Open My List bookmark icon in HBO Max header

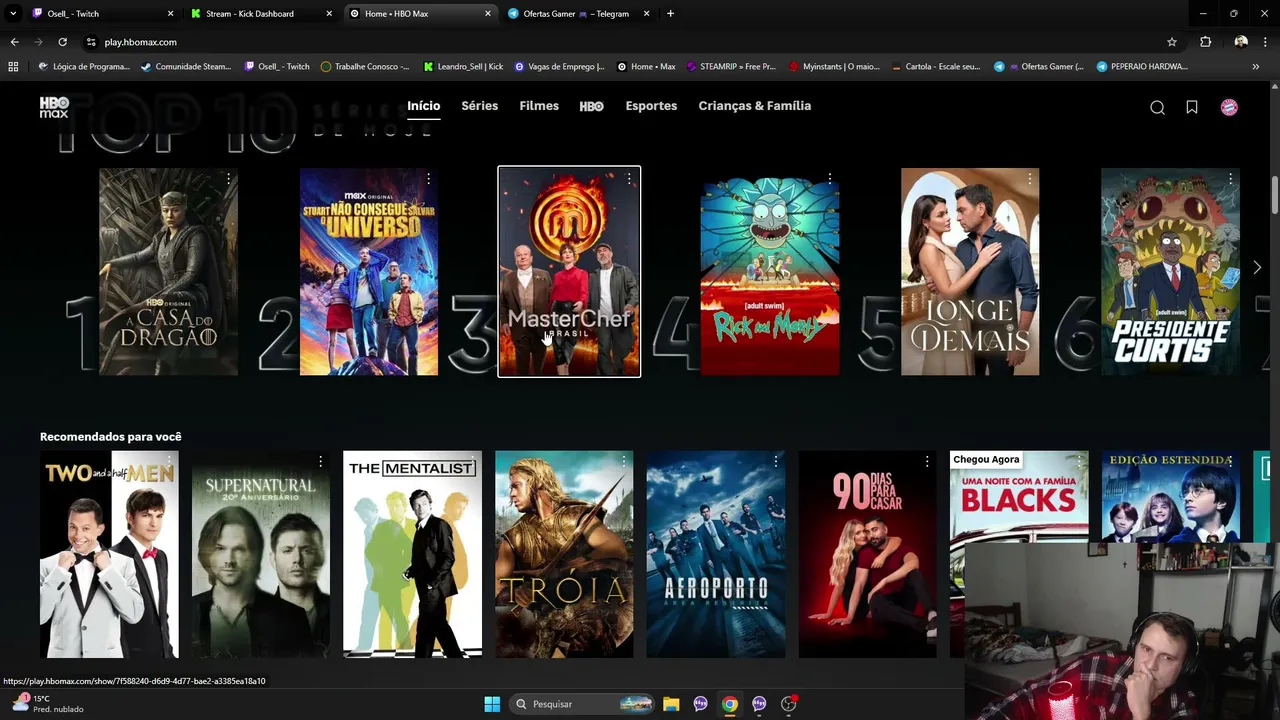1192,107
